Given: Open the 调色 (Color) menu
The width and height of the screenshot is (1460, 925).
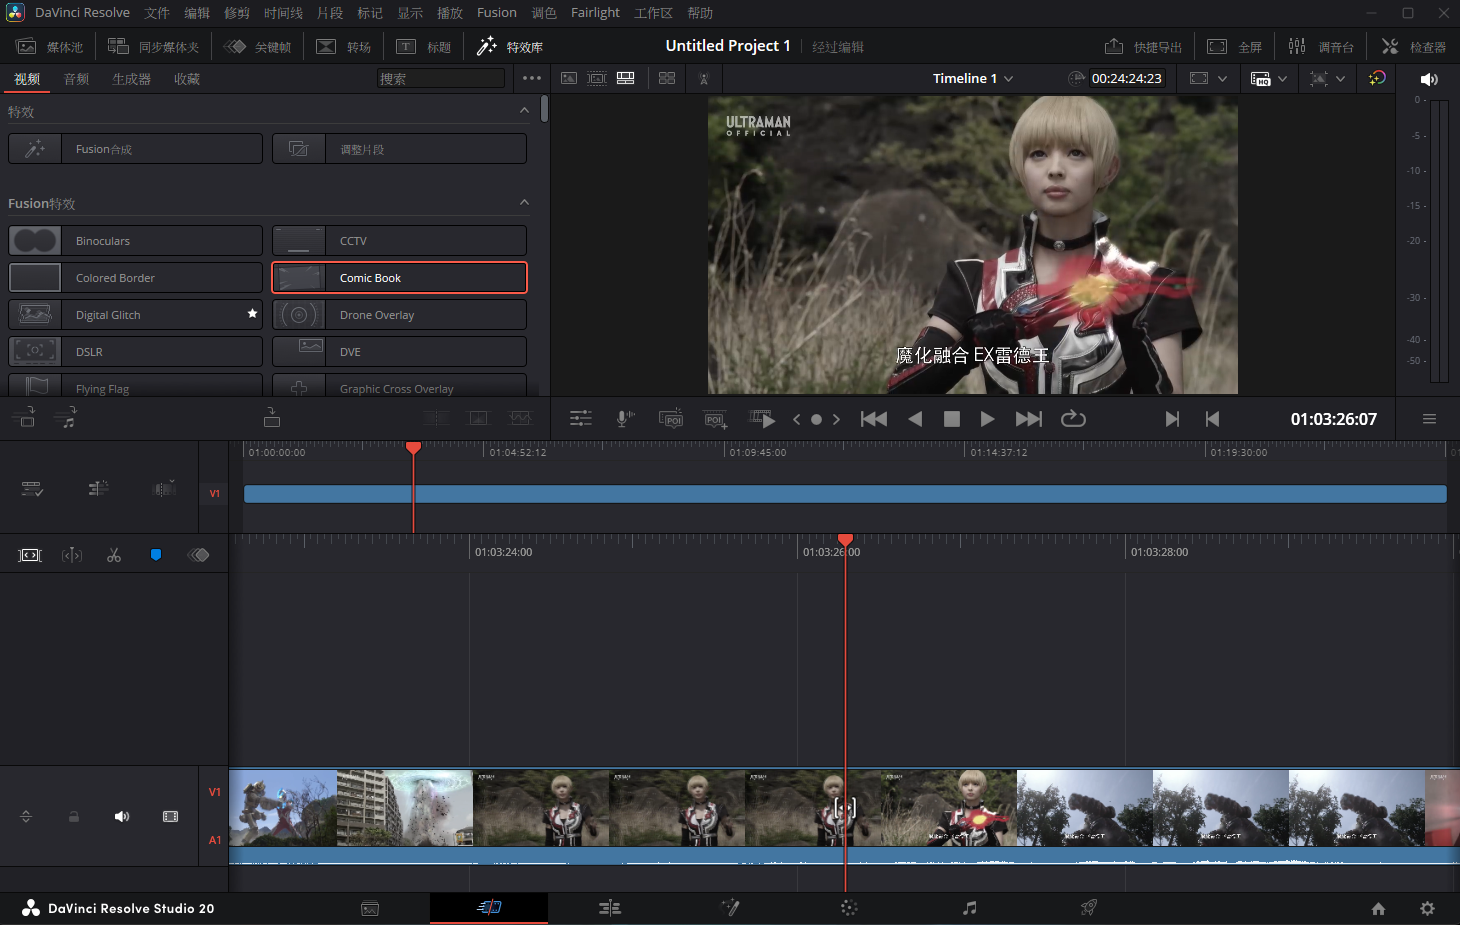Looking at the screenshot, I should [x=544, y=13].
